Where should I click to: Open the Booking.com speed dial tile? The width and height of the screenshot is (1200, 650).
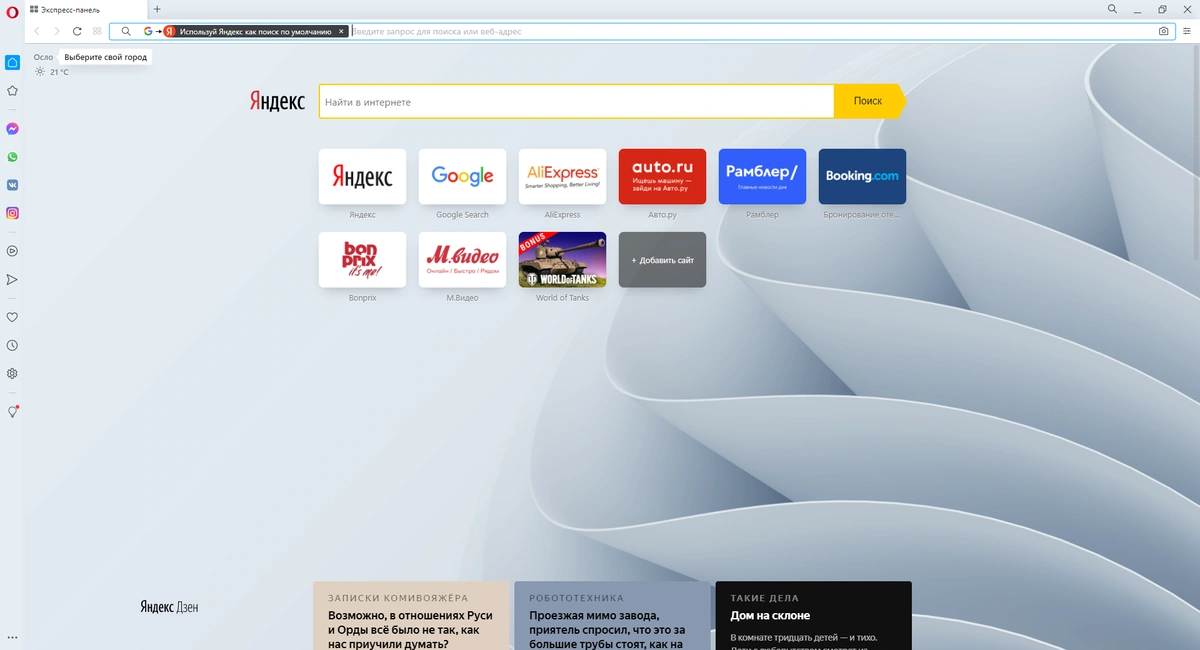[862, 176]
